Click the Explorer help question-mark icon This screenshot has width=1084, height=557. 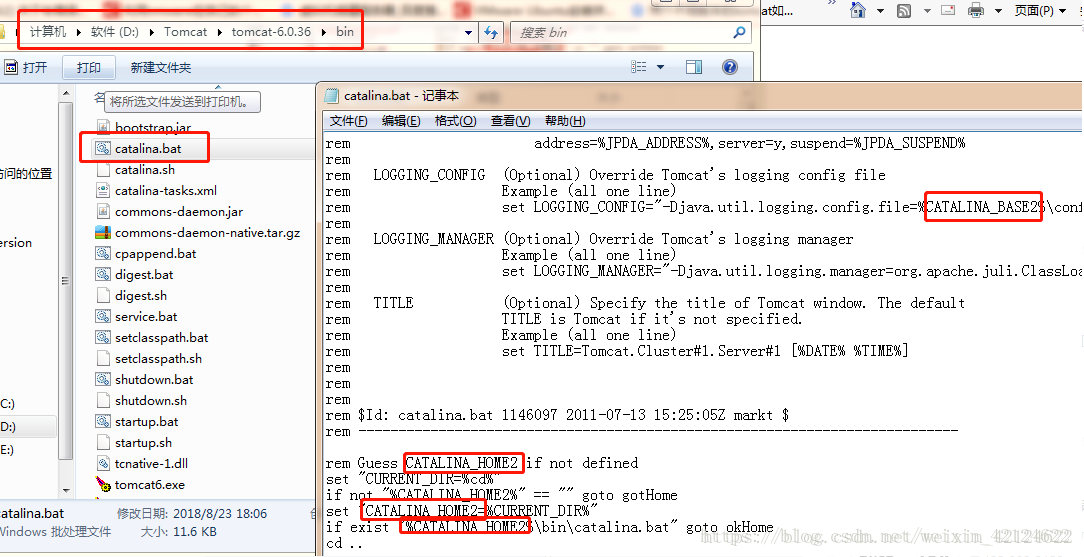click(x=729, y=67)
